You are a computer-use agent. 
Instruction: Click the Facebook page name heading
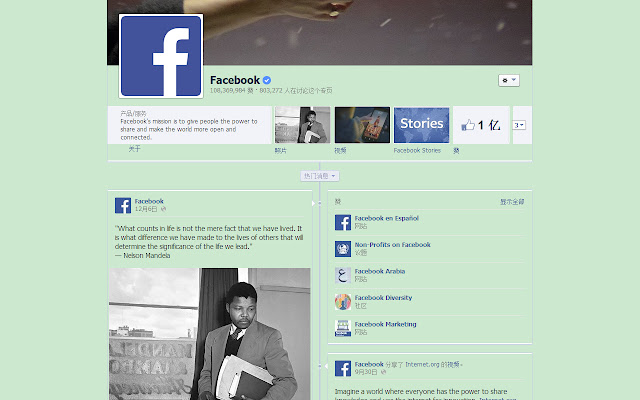(x=235, y=80)
